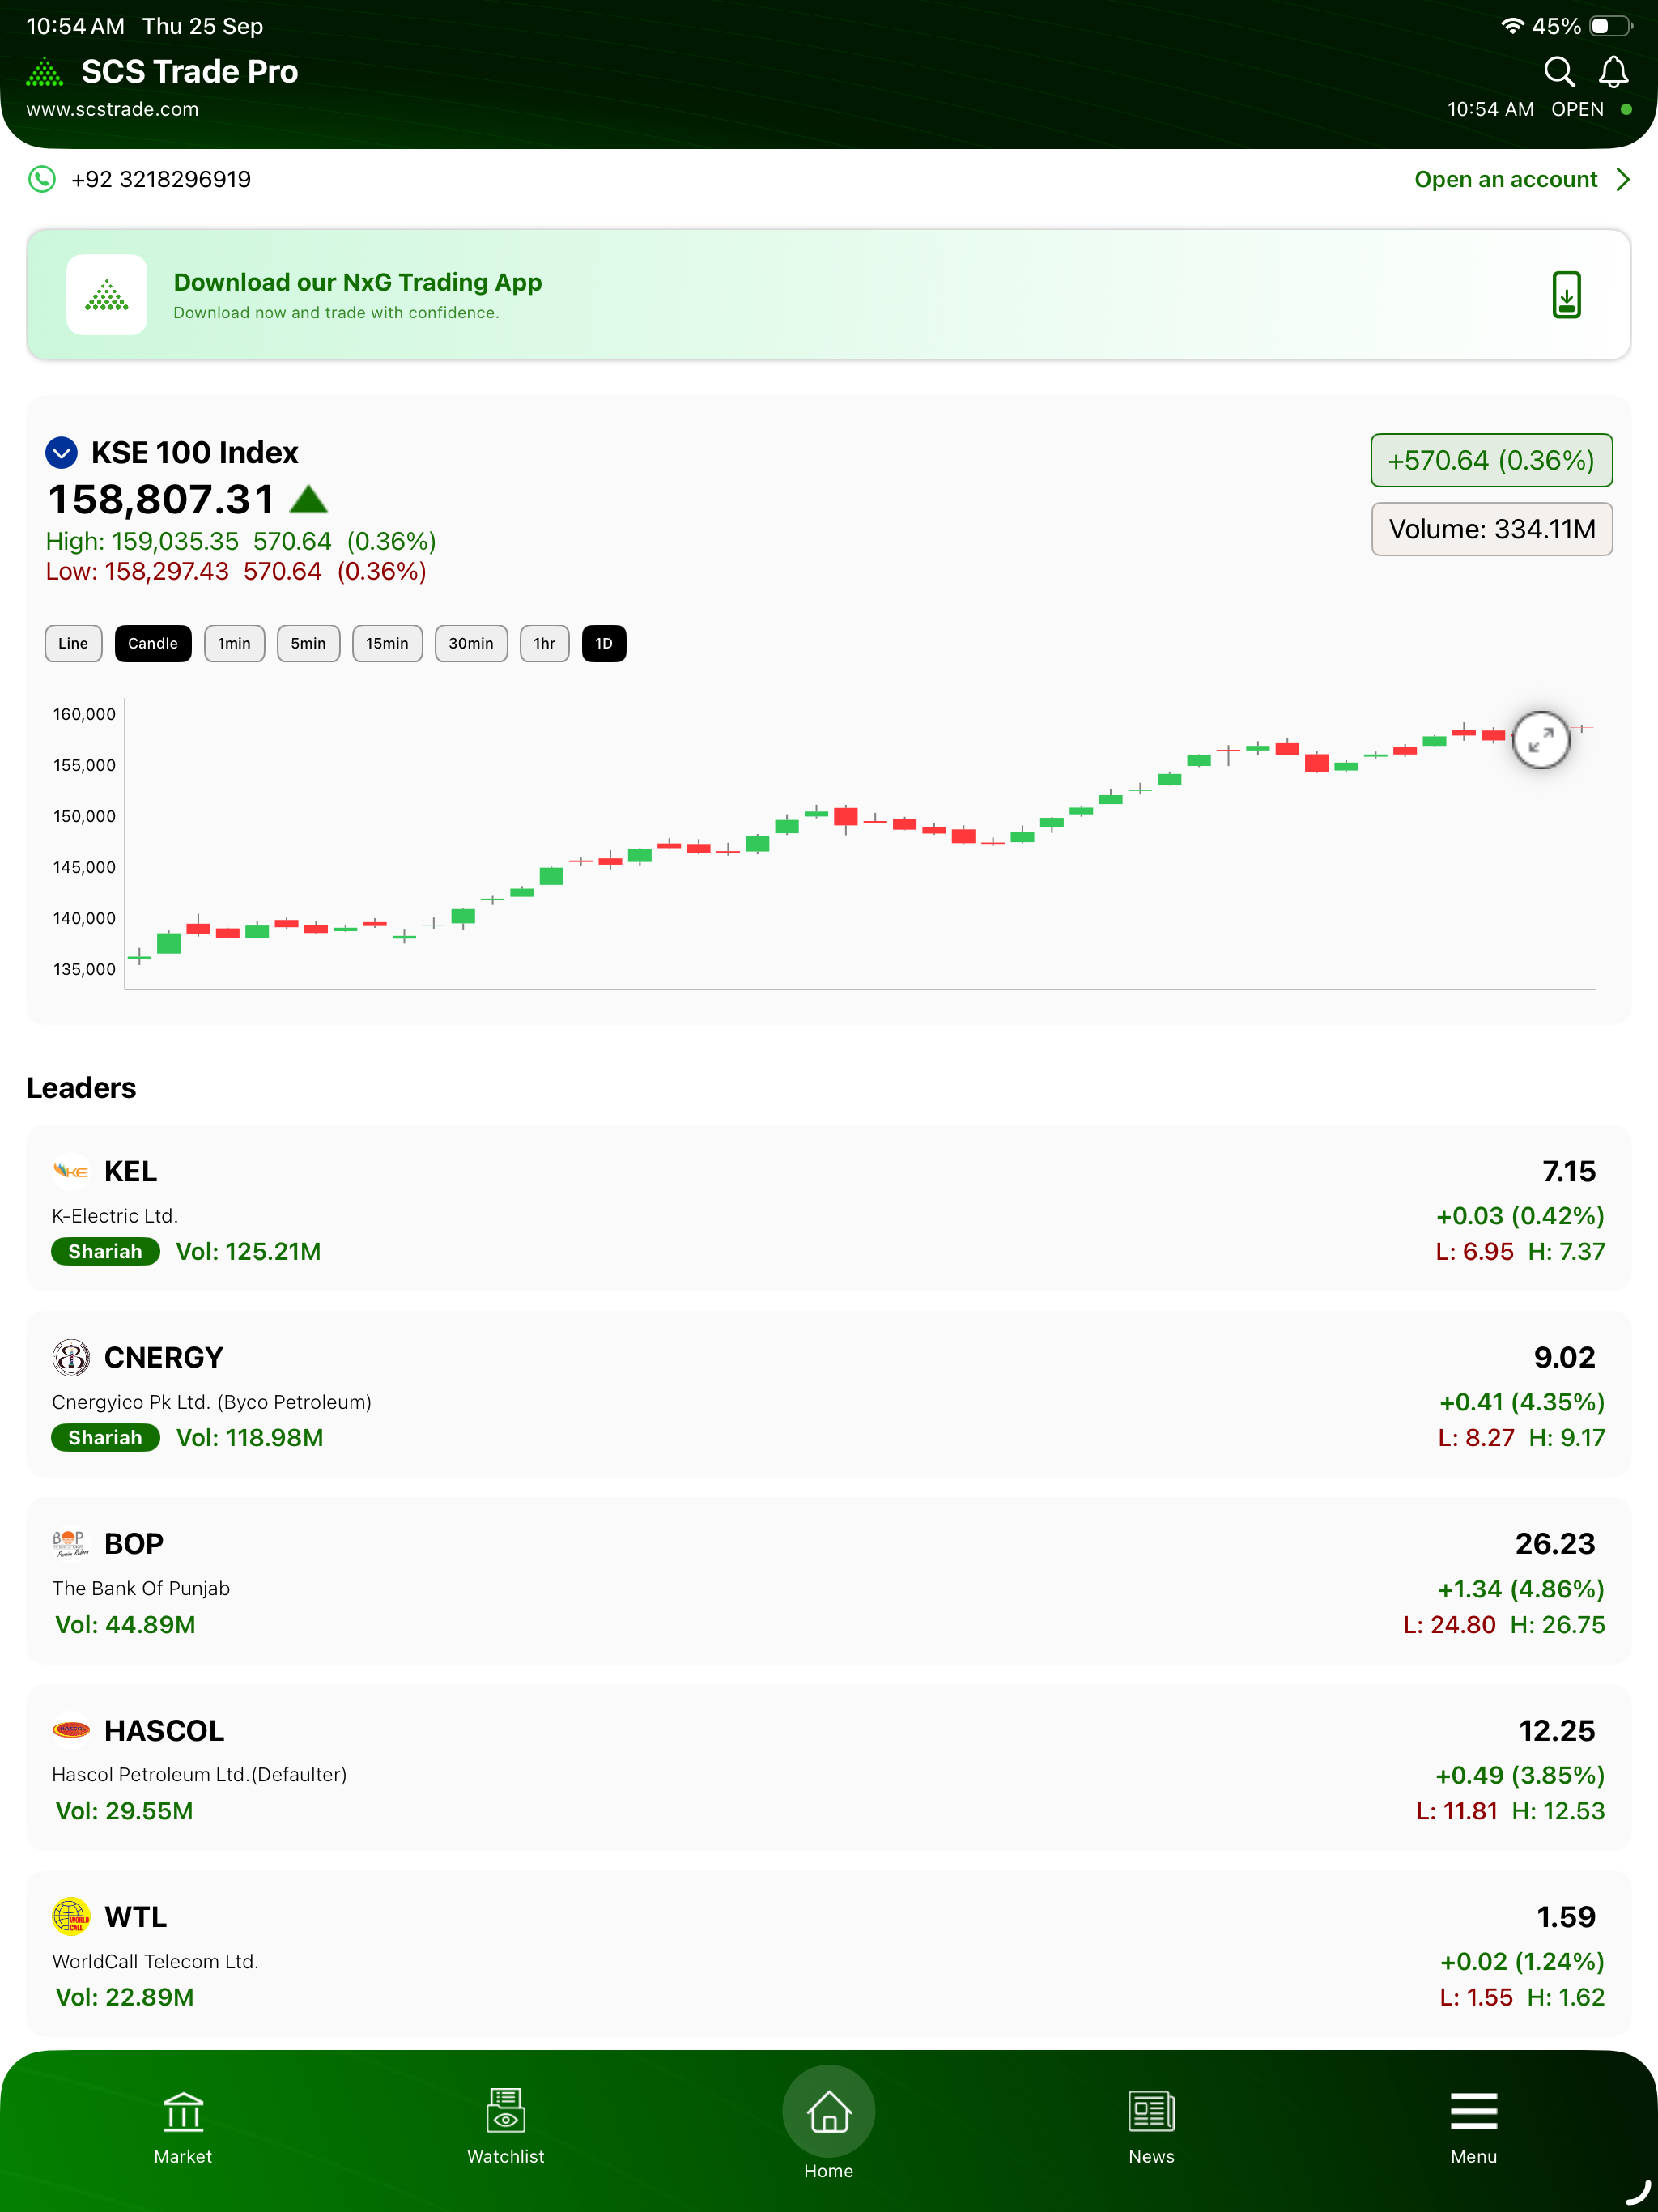The width and height of the screenshot is (1658, 2212).
Task: Open the Market tab
Action: tap(183, 2127)
